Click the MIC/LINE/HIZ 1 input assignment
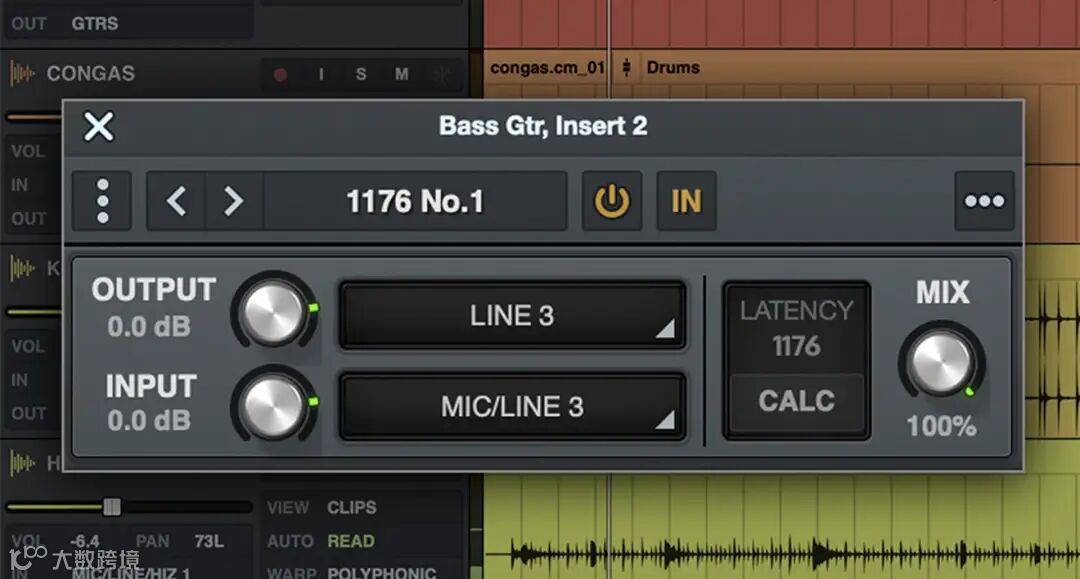1080x579 pixels. (131, 573)
